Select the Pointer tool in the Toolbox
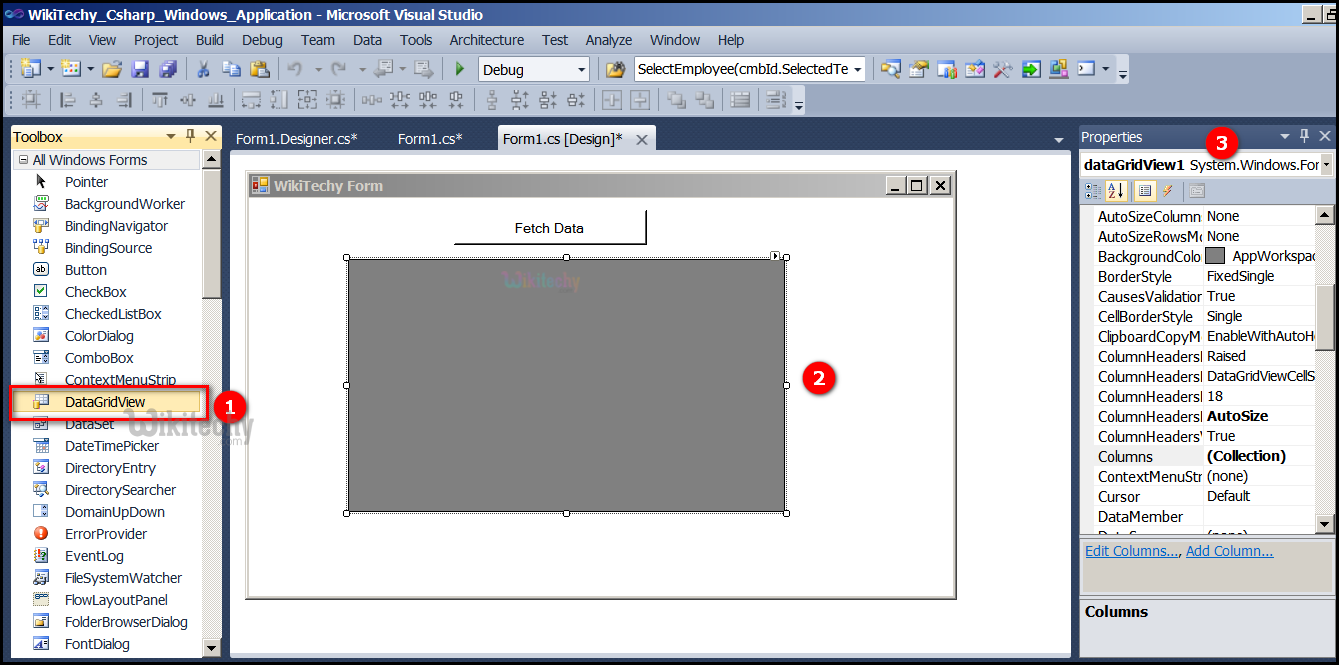This screenshot has height=665, width=1339. pyautogui.click(x=86, y=181)
